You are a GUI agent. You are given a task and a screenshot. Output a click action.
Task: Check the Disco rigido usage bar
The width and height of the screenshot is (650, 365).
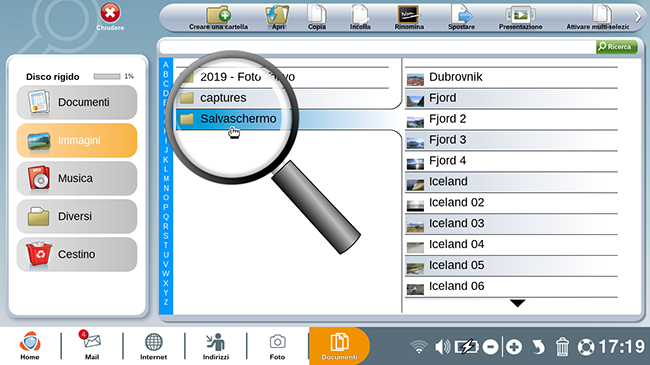click(107, 76)
